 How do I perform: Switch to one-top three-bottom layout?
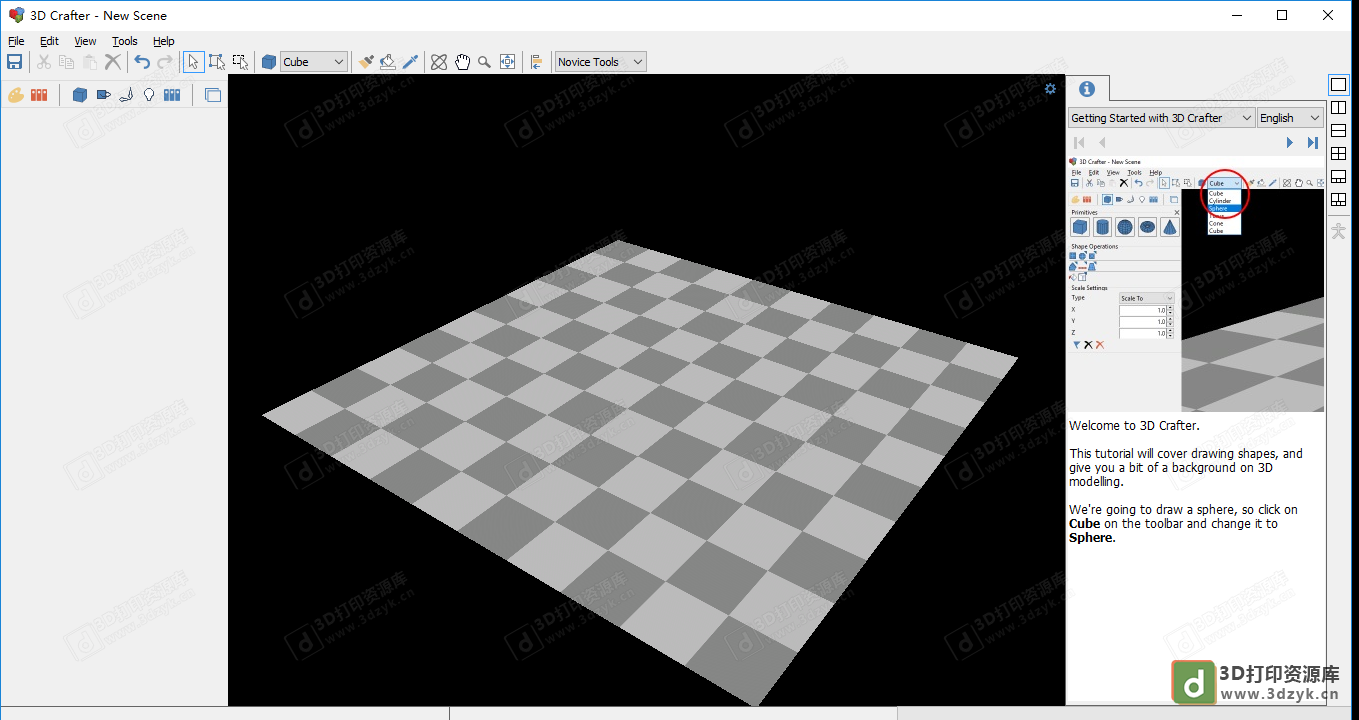(1339, 177)
